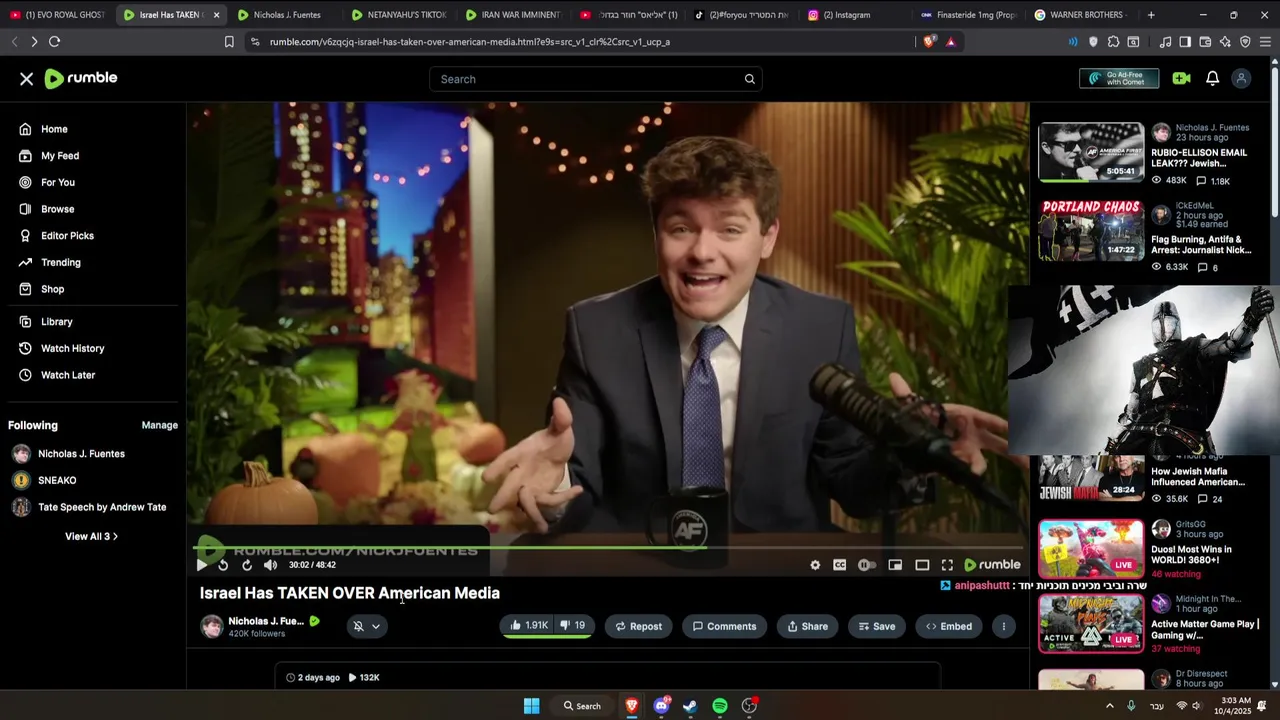Click the search magnifier icon
The height and width of the screenshot is (720, 1280).
click(749, 79)
